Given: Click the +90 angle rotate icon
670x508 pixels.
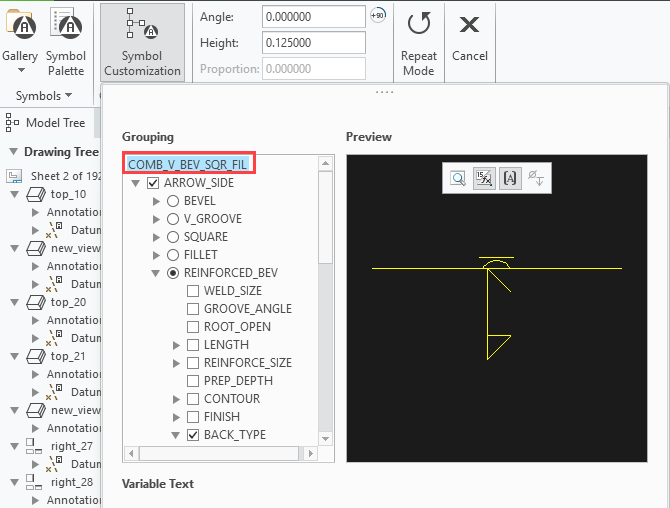Looking at the screenshot, I should pos(377,15).
